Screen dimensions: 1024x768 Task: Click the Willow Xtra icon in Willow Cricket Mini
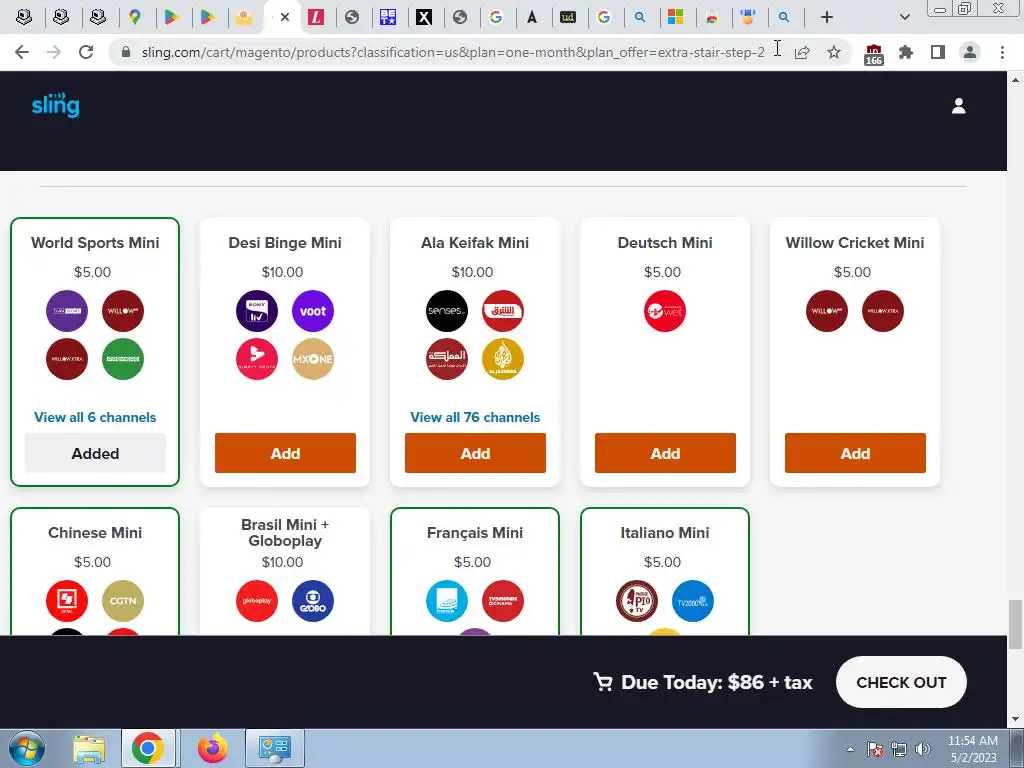coord(883,311)
